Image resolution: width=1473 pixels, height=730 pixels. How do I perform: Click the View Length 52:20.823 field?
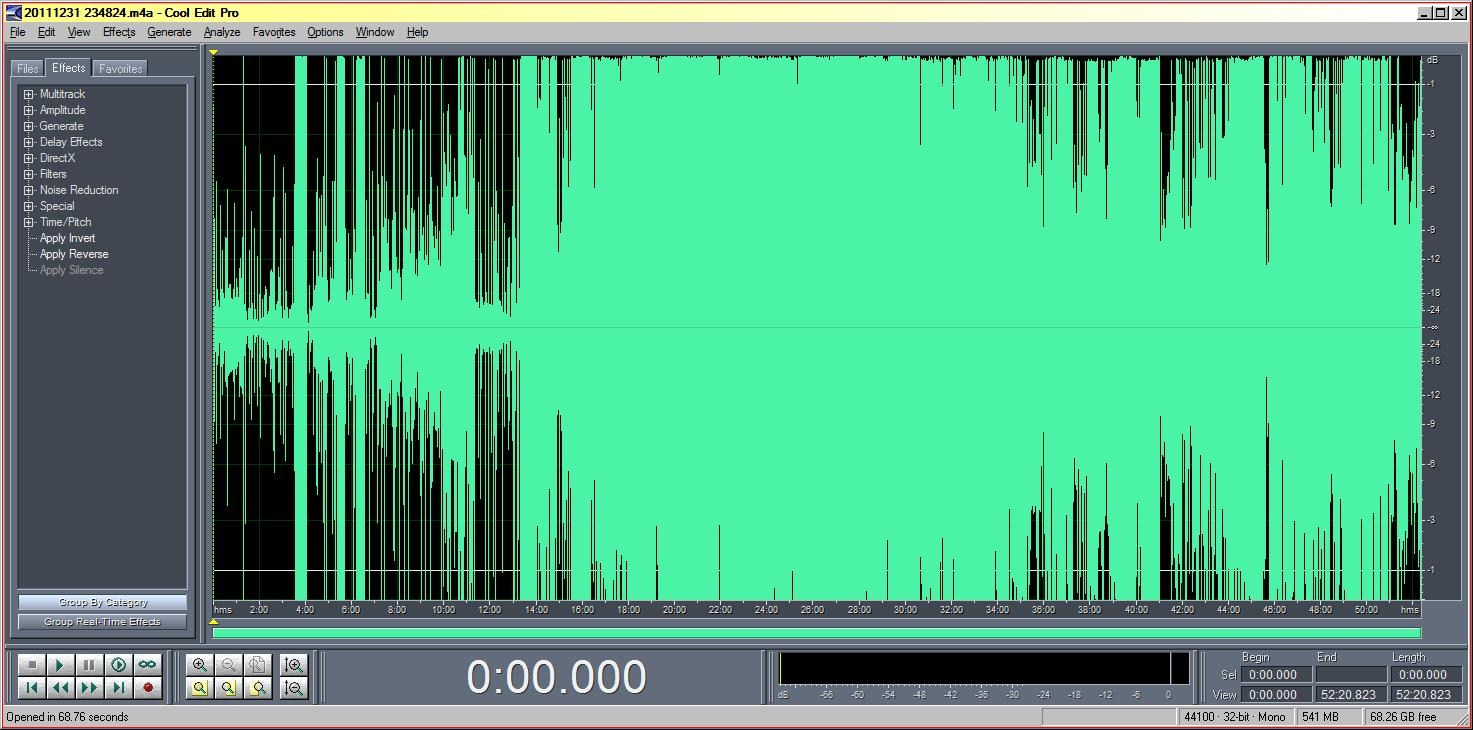point(1425,694)
